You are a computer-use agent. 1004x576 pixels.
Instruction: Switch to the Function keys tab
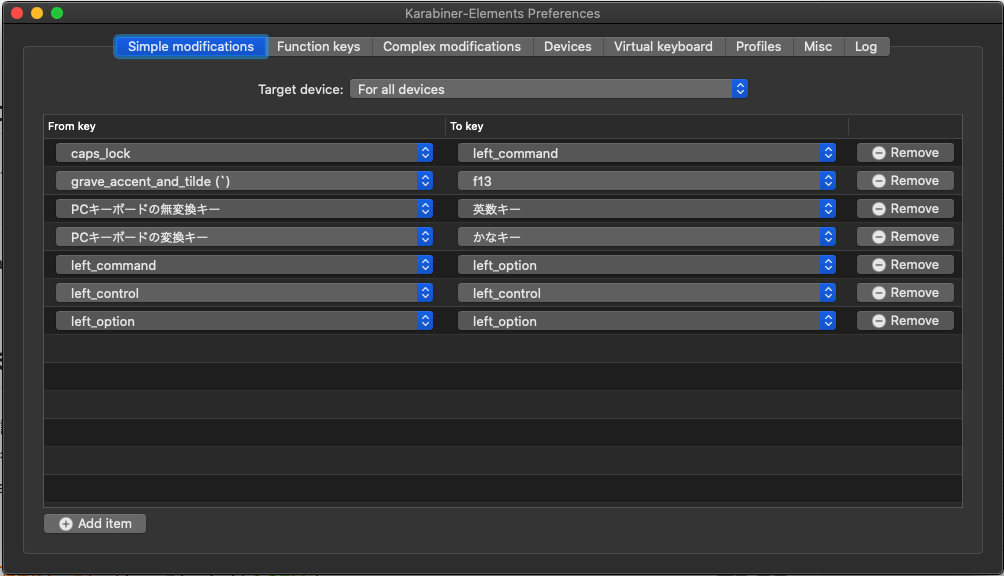click(x=318, y=47)
